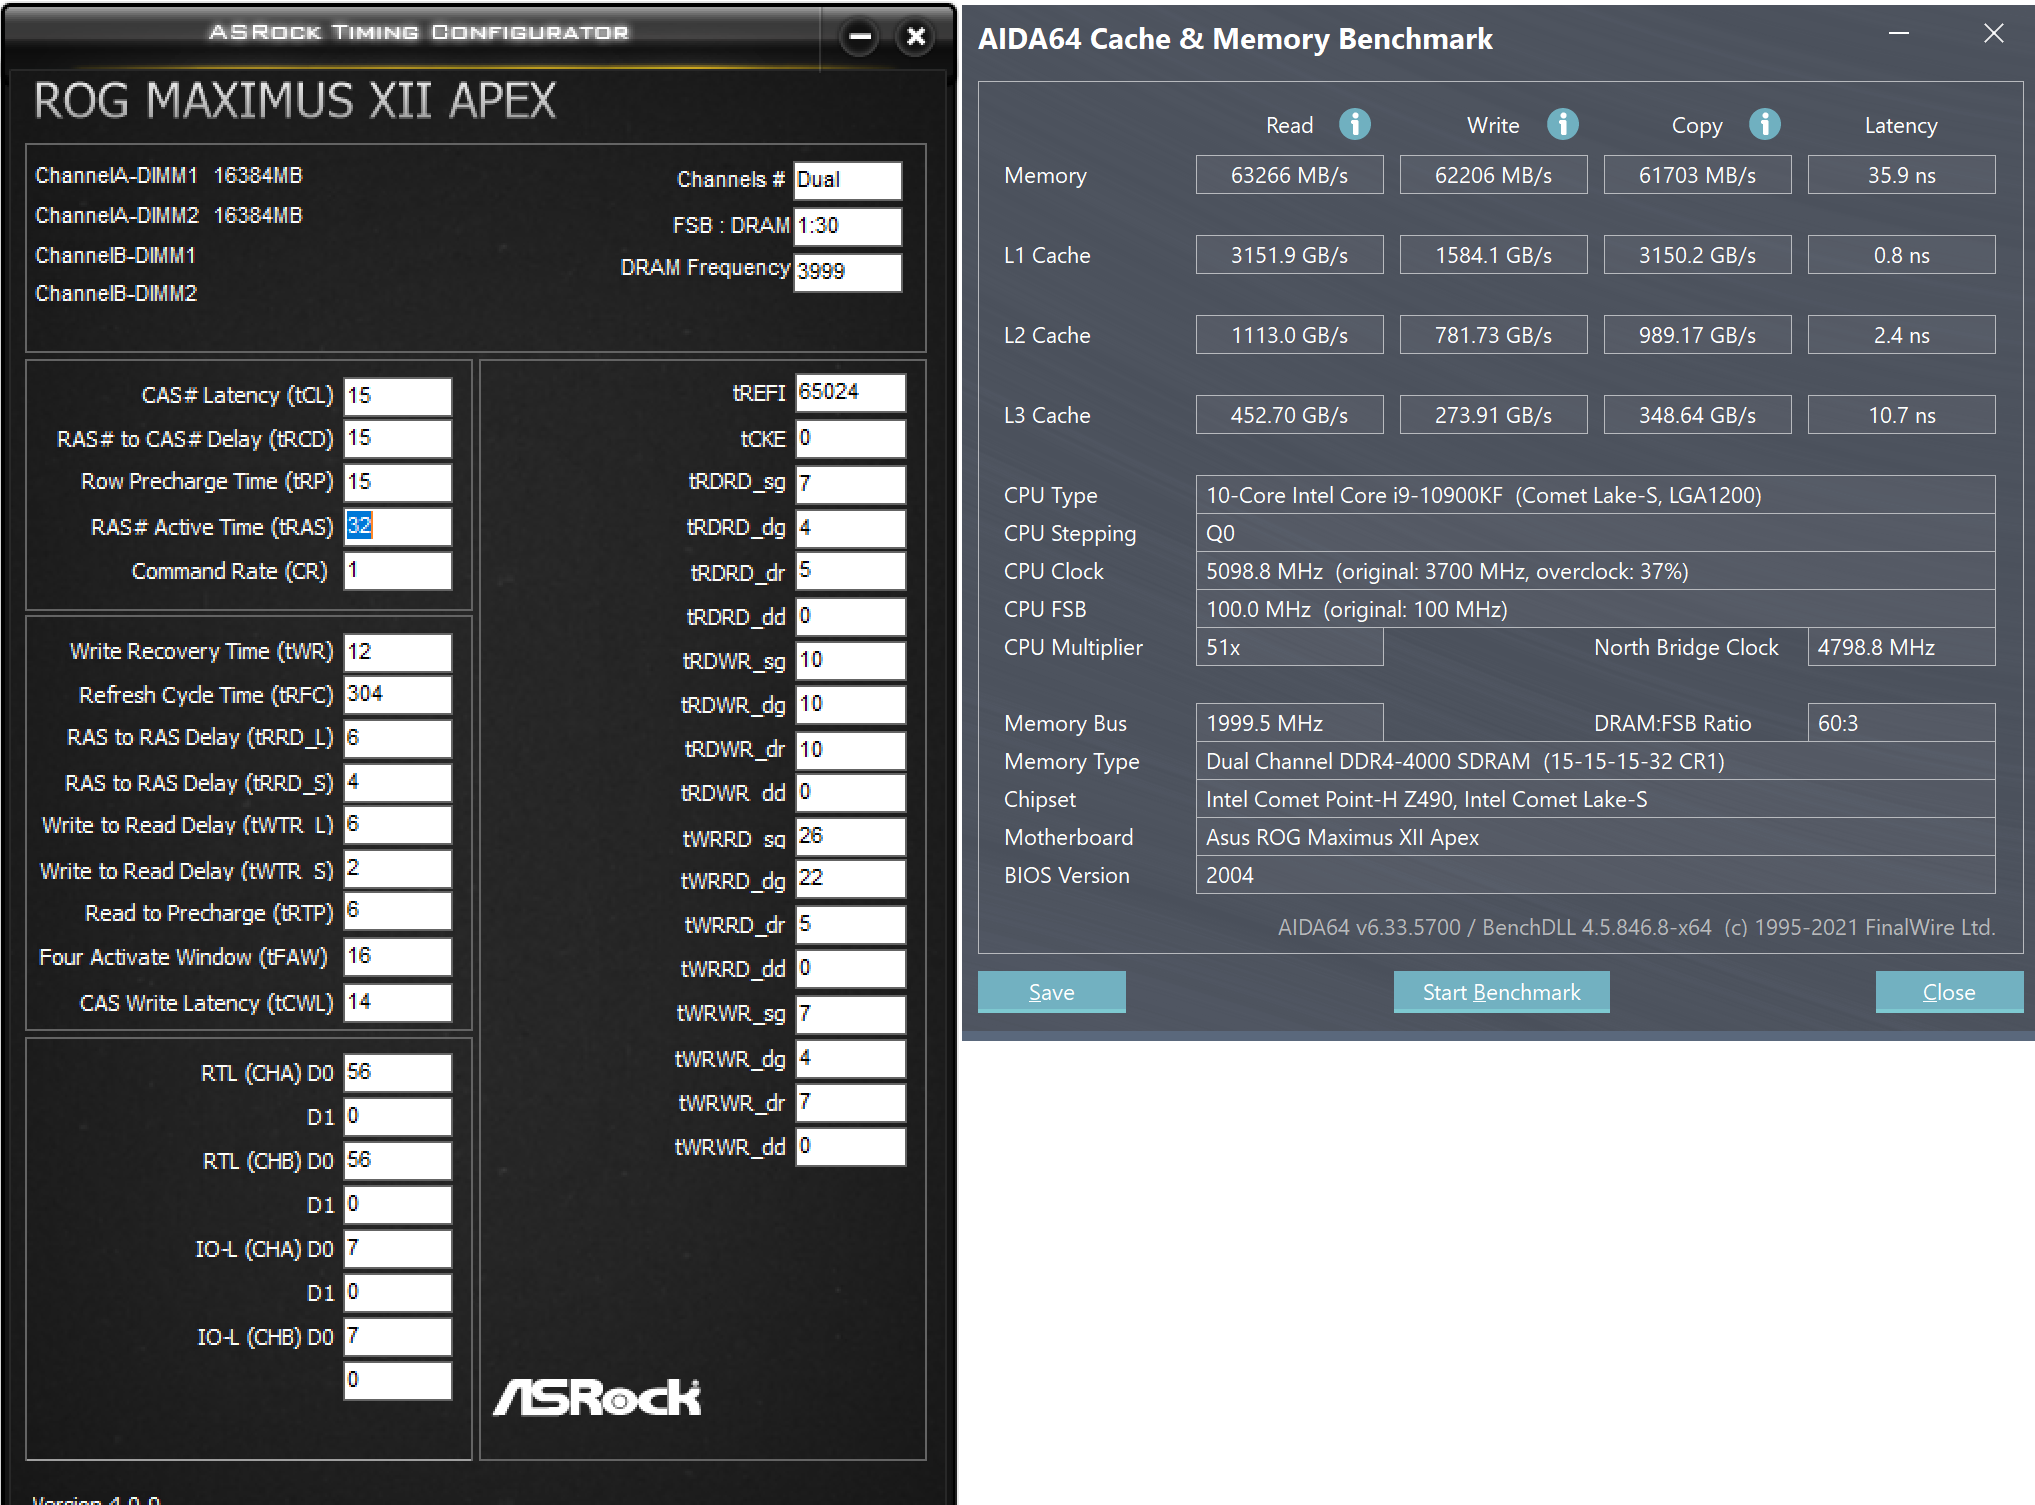Click the Memory Latency result box
This screenshot has width=2035, height=1505.
1901,175
